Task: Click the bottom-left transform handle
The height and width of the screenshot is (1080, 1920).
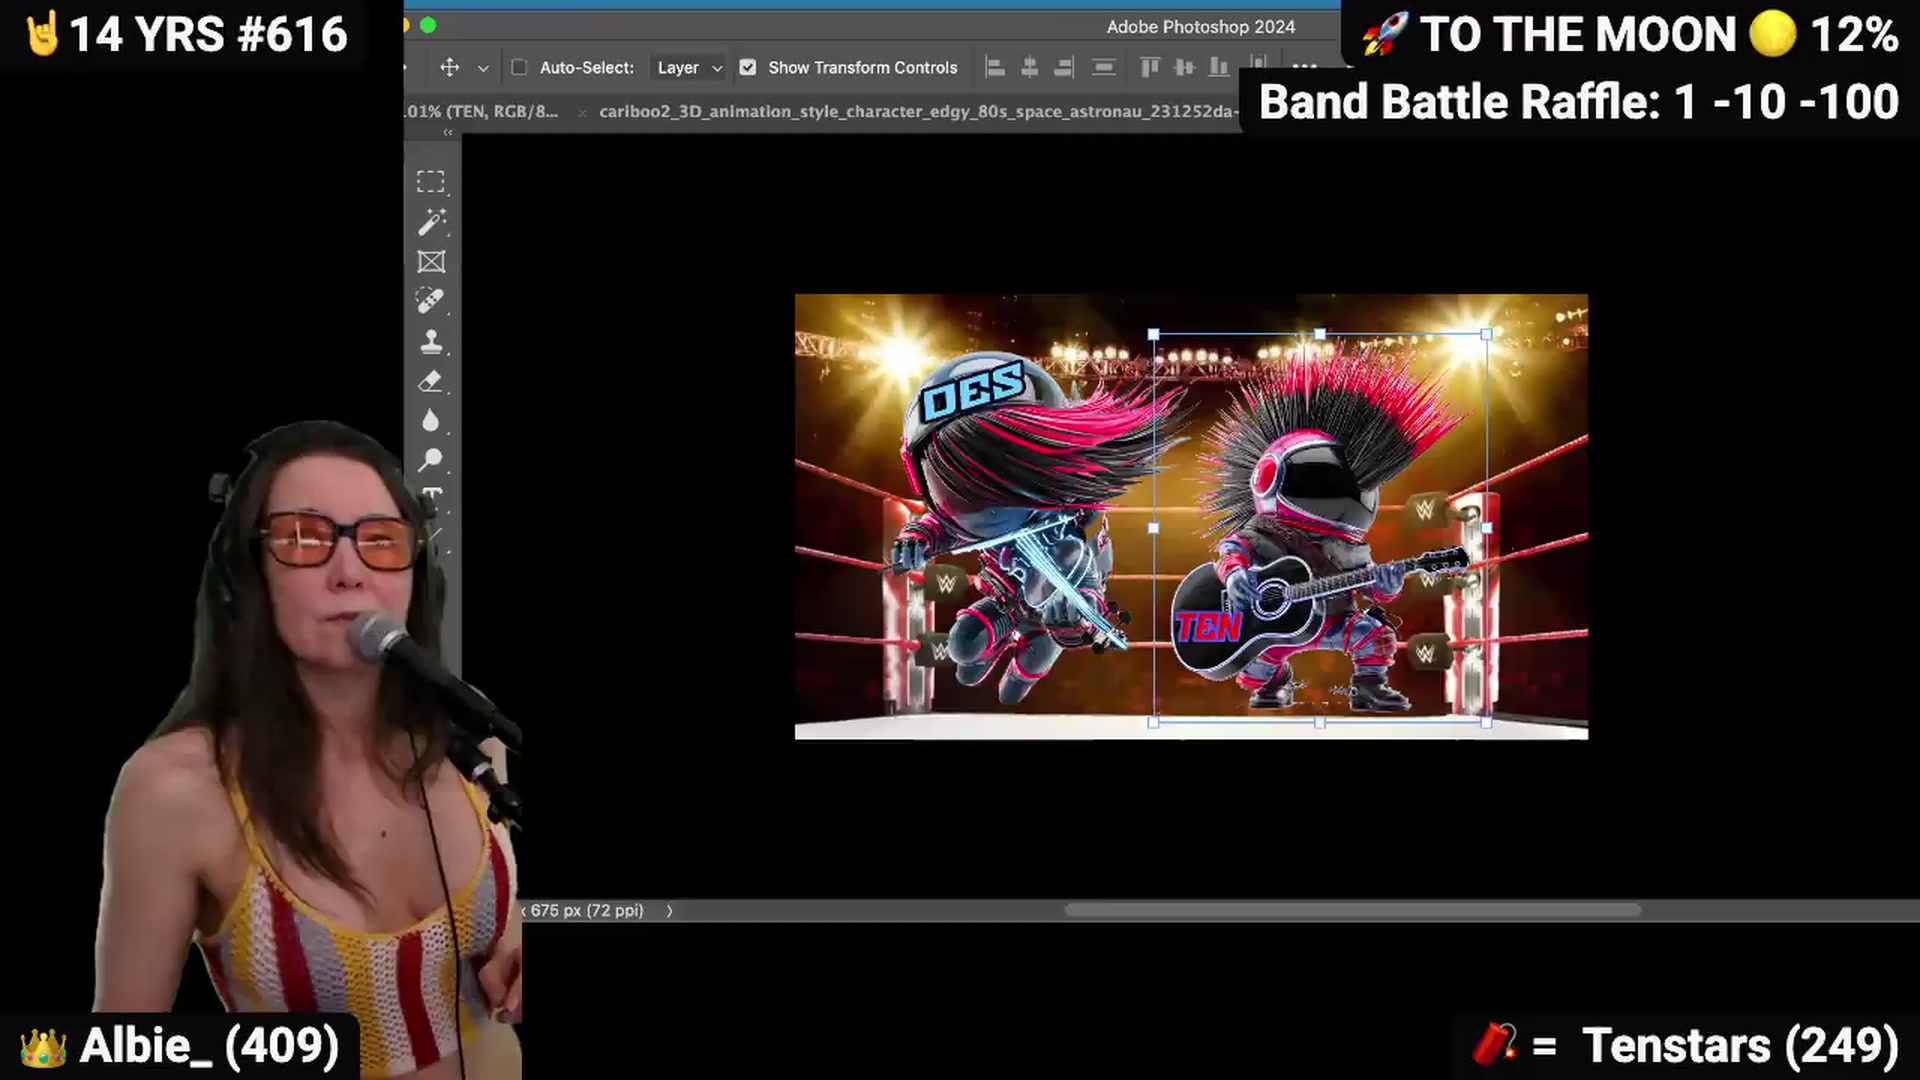Action: tap(1154, 722)
